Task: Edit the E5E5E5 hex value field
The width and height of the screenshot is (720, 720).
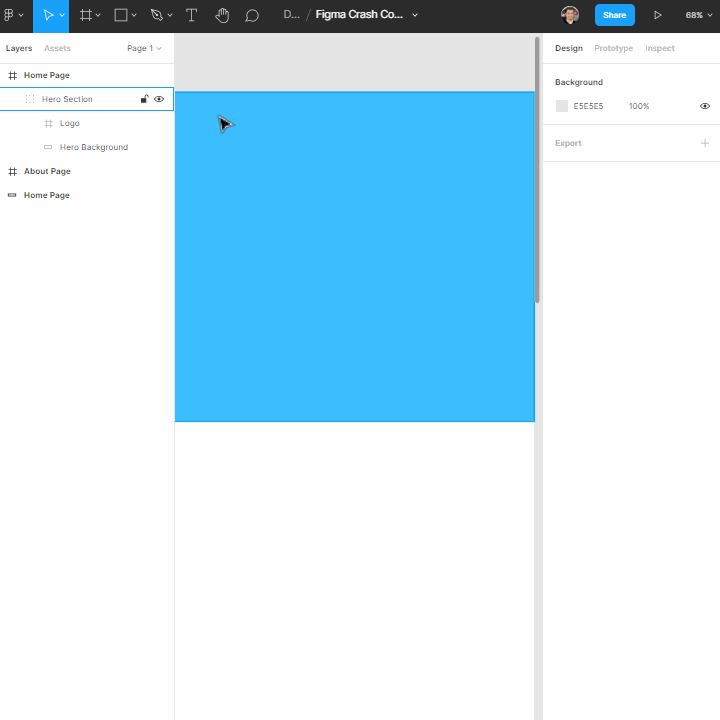Action: (x=588, y=106)
